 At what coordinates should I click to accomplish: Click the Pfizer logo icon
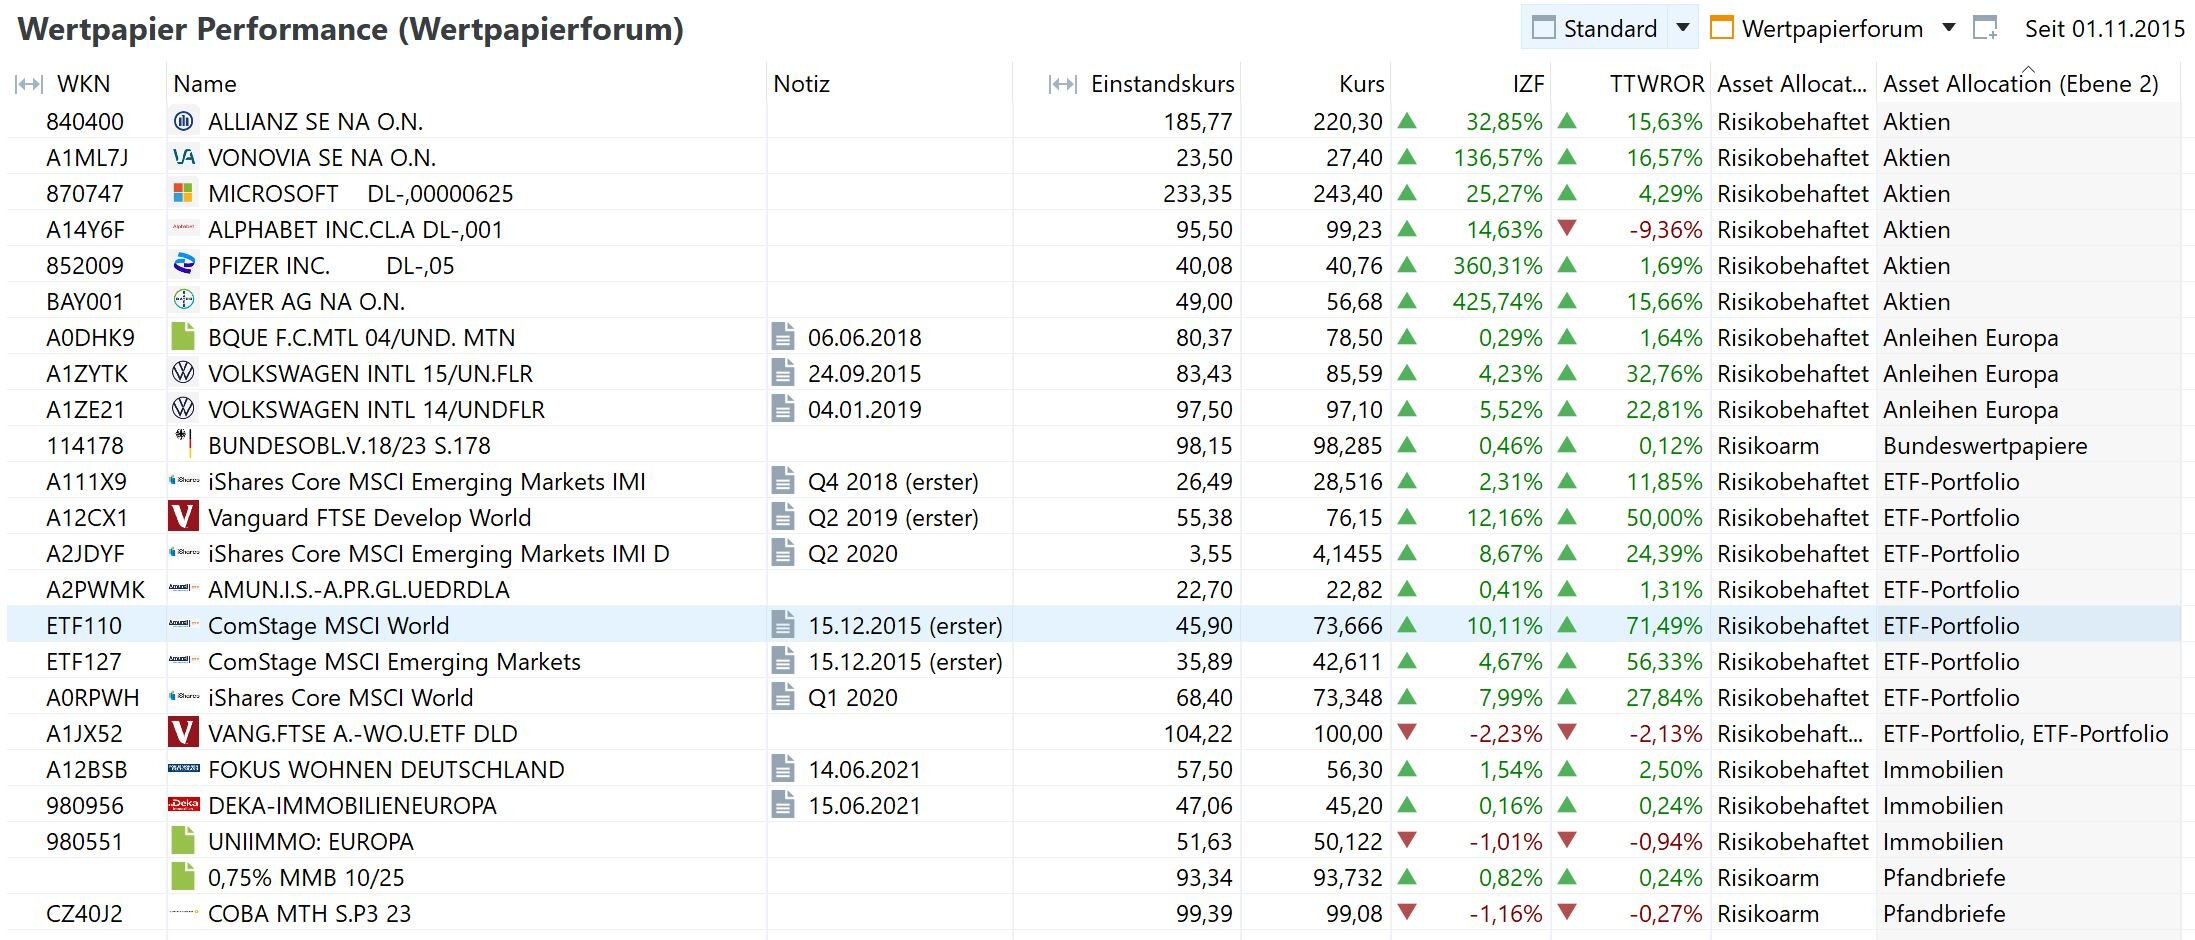tap(183, 264)
